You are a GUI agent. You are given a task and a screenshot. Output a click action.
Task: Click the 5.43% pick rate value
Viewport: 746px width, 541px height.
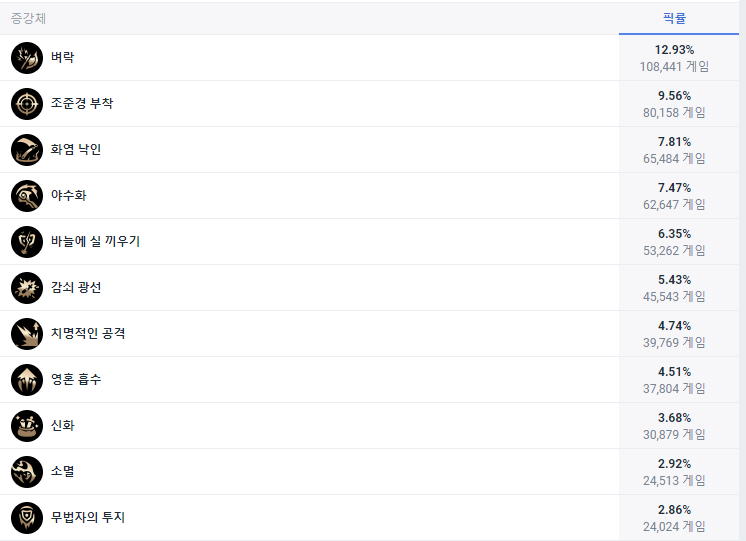click(674, 280)
